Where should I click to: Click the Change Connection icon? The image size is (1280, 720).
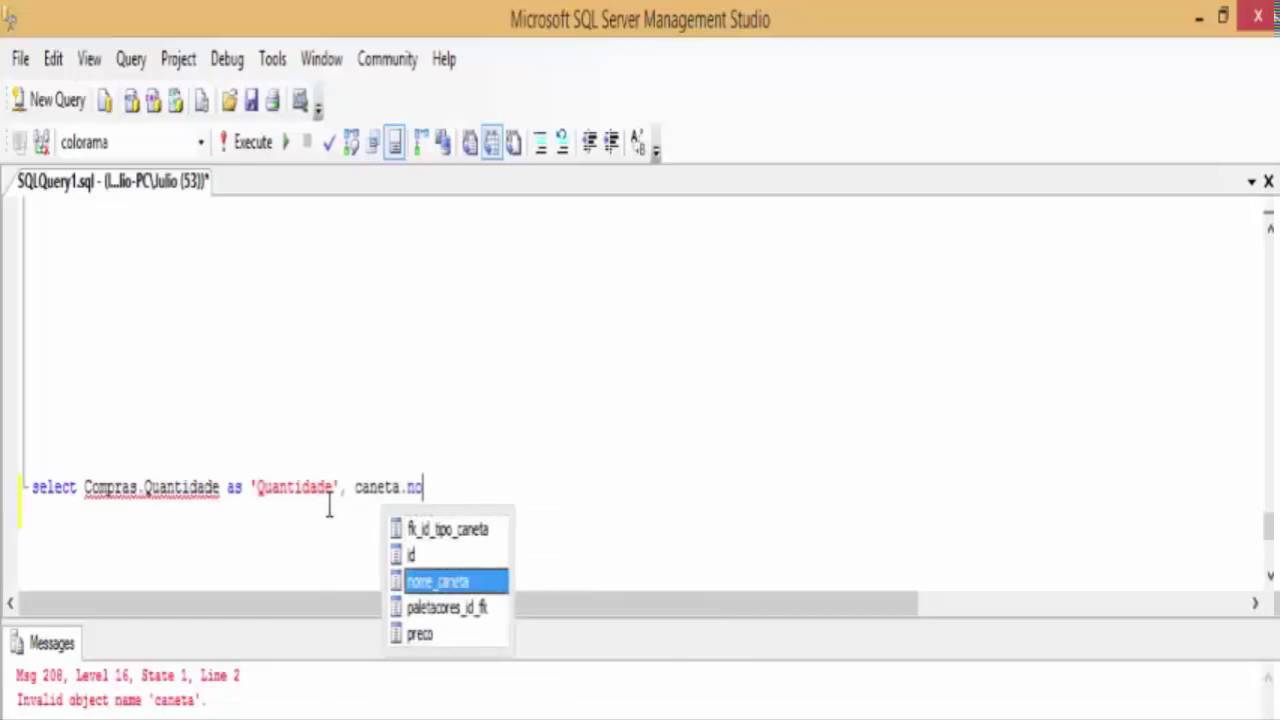[41, 142]
